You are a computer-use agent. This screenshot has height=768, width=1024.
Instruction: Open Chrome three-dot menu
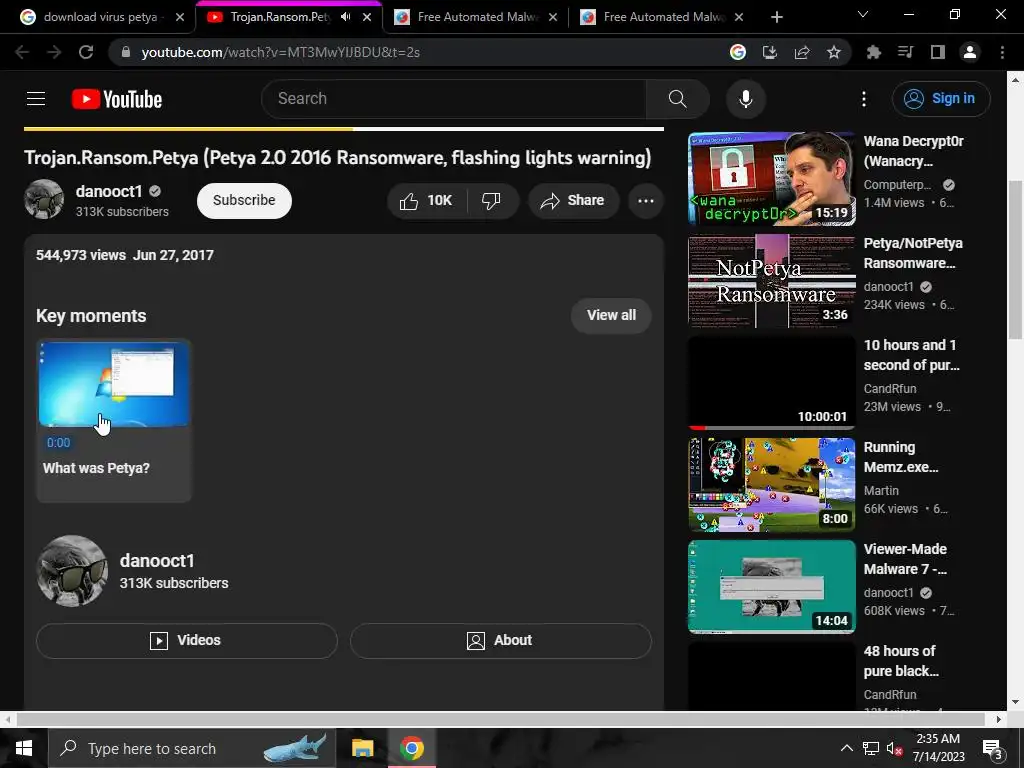point(1002,52)
